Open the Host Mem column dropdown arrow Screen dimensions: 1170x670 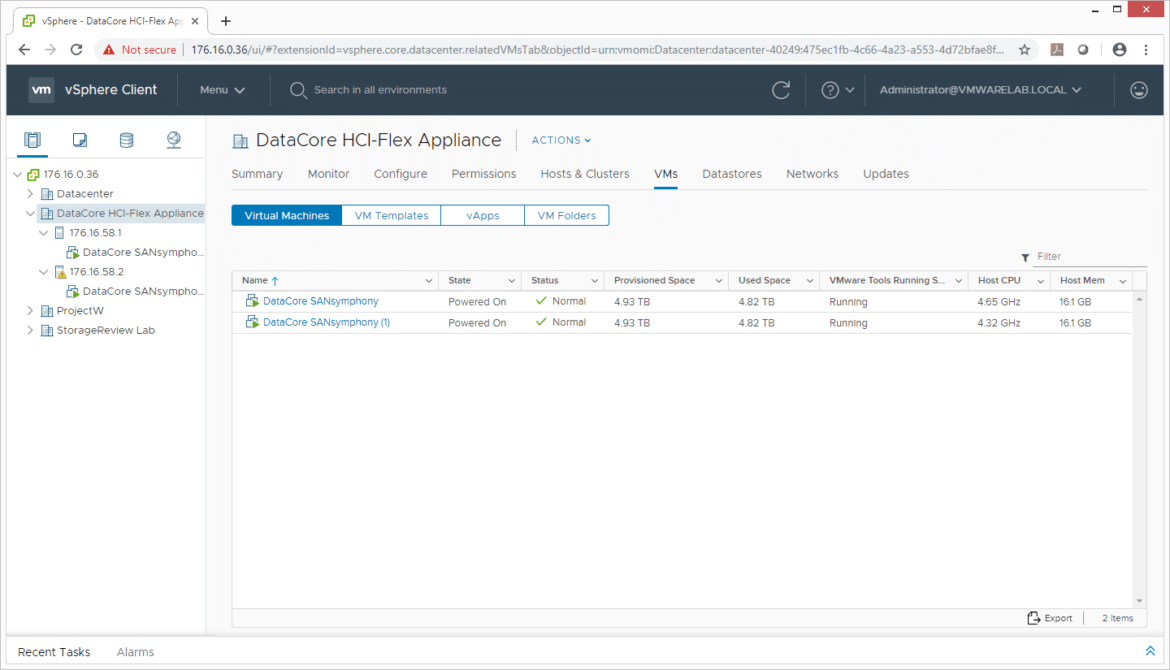coord(1122,281)
